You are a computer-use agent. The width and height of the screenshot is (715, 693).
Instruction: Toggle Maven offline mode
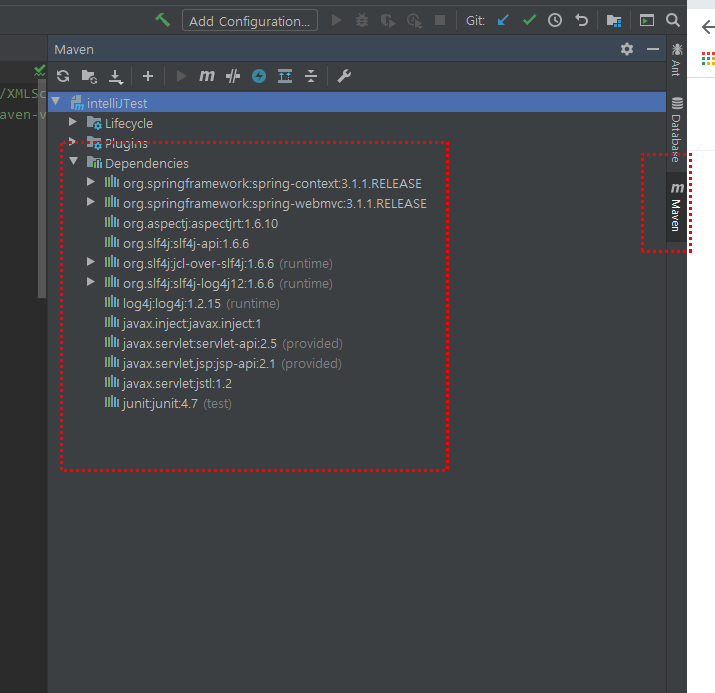tap(259, 76)
